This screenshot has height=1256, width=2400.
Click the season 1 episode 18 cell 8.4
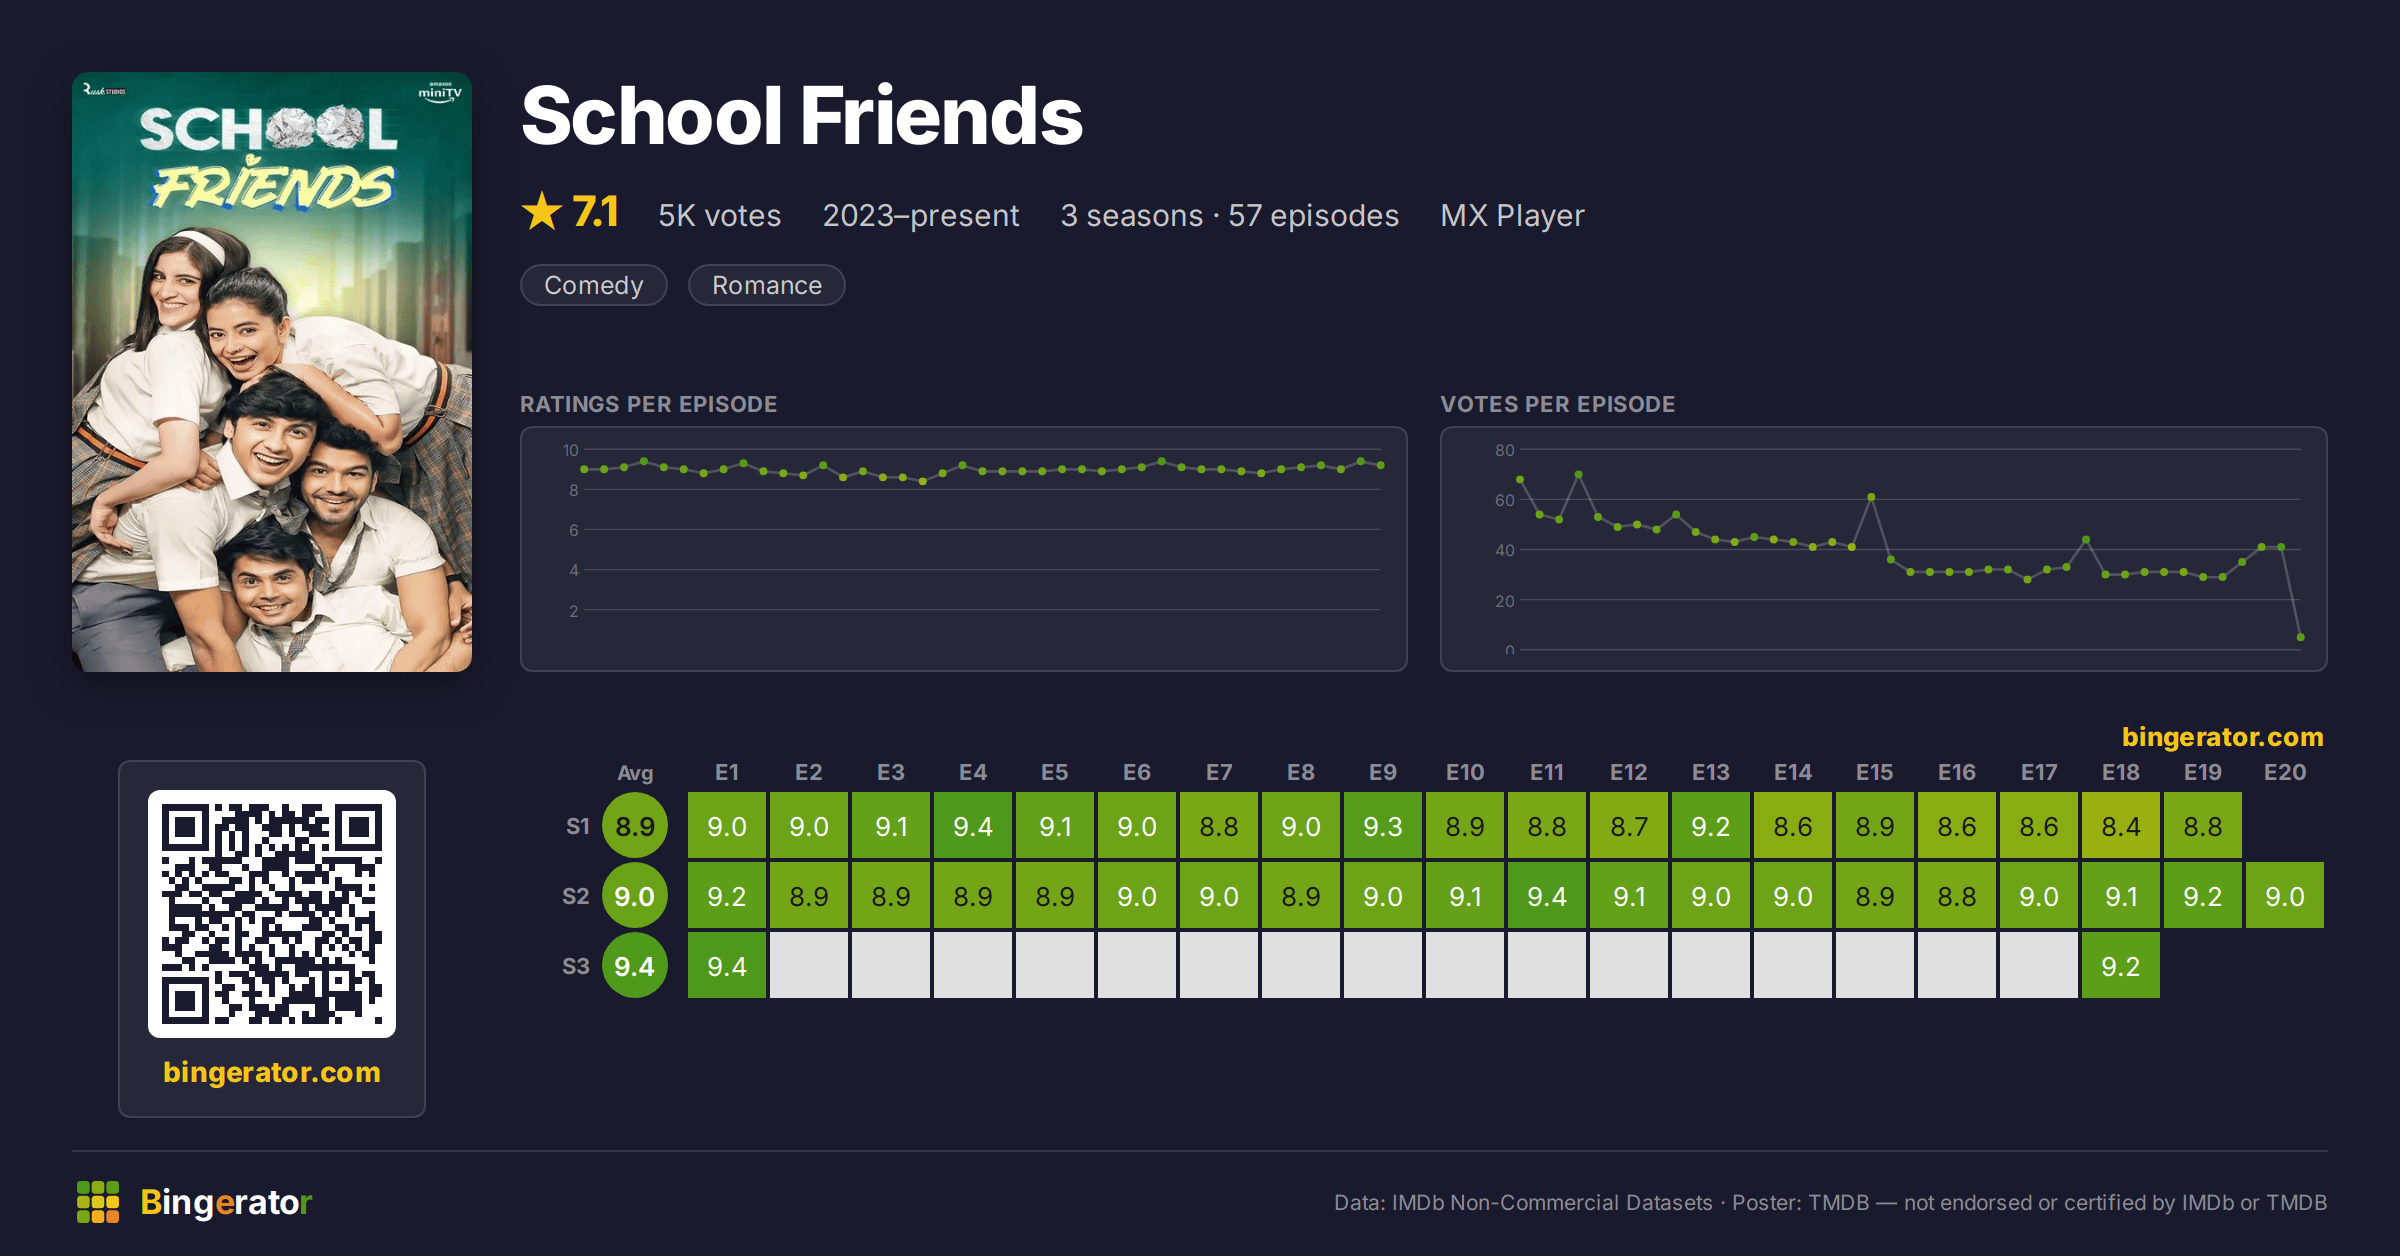pyautogui.click(x=2121, y=826)
